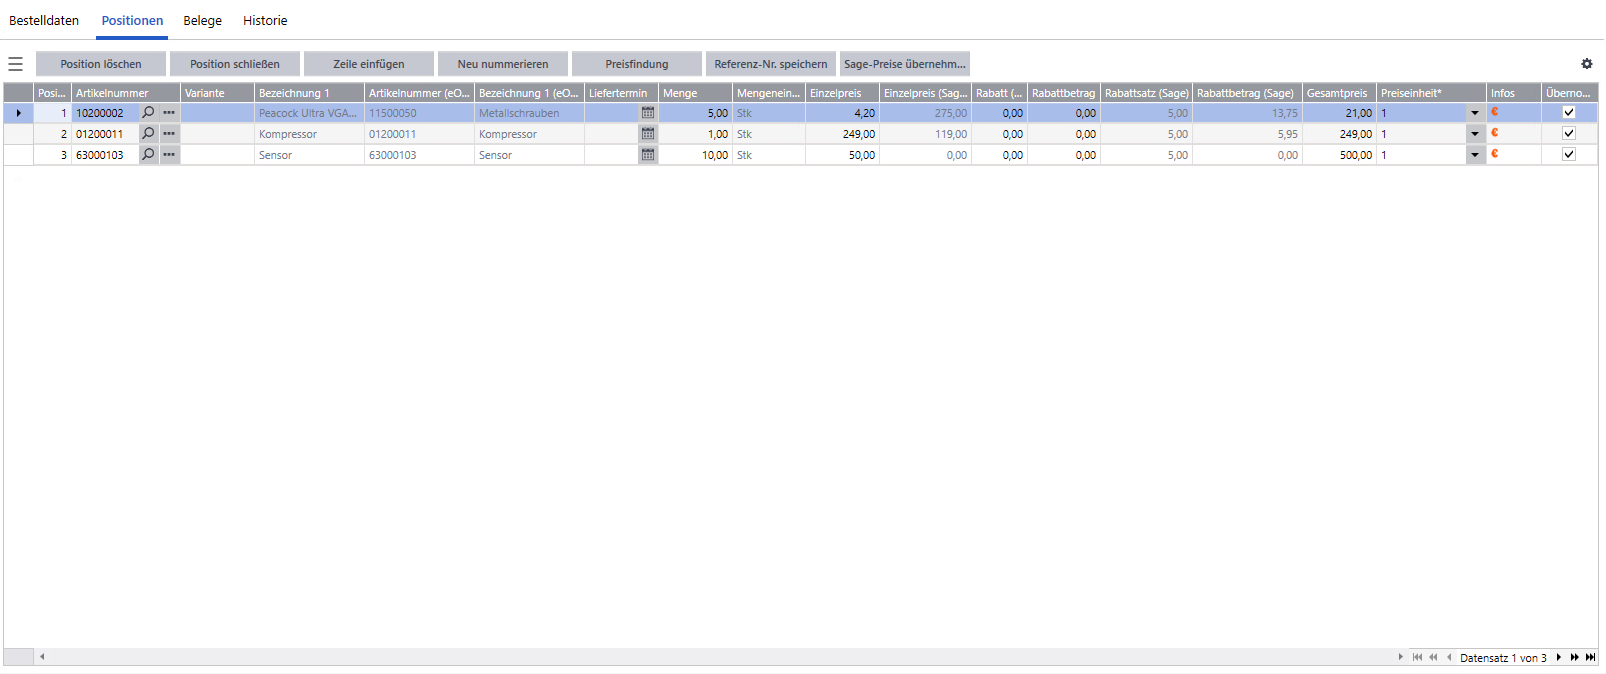Toggle the Sensor row checkbox
The height and width of the screenshot is (674, 1606).
(x=1569, y=155)
